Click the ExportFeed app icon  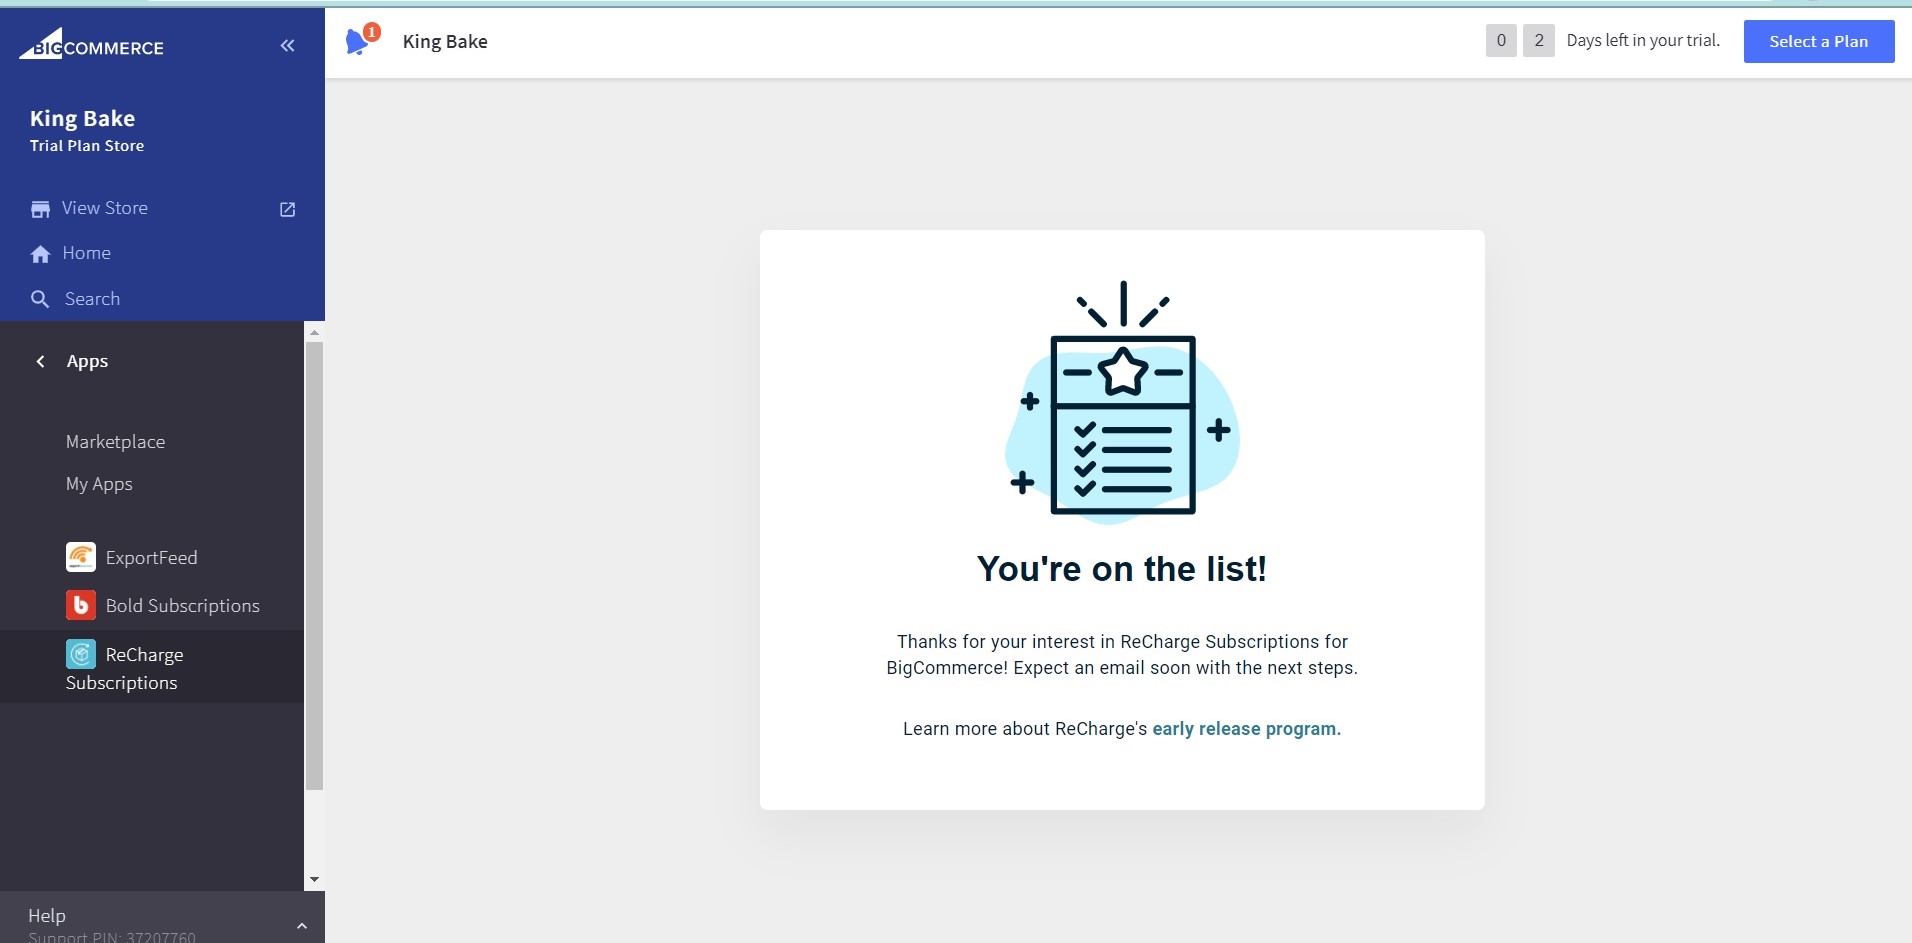pyautogui.click(x=81, y=557)
